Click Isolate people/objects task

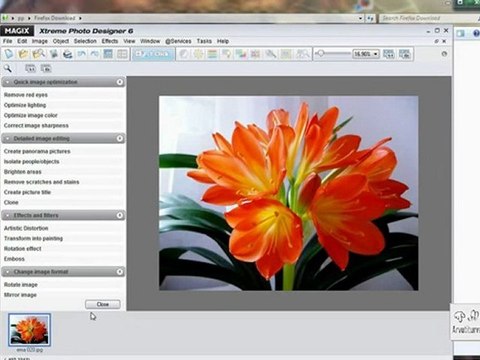pos(31,162)
